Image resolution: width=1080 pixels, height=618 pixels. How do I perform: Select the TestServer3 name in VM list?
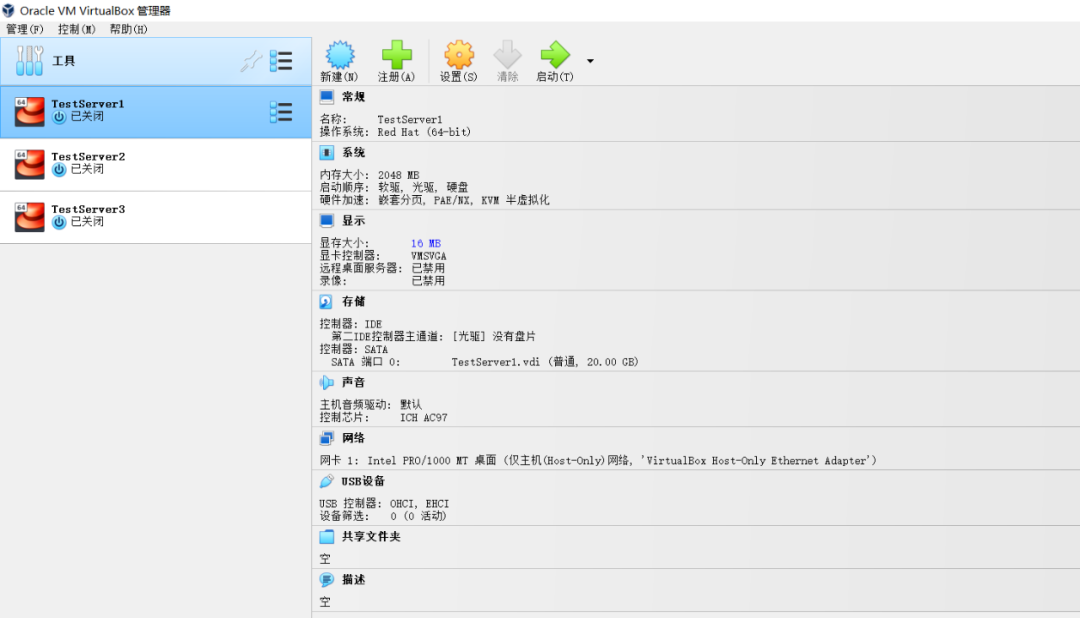click(88, 209)
